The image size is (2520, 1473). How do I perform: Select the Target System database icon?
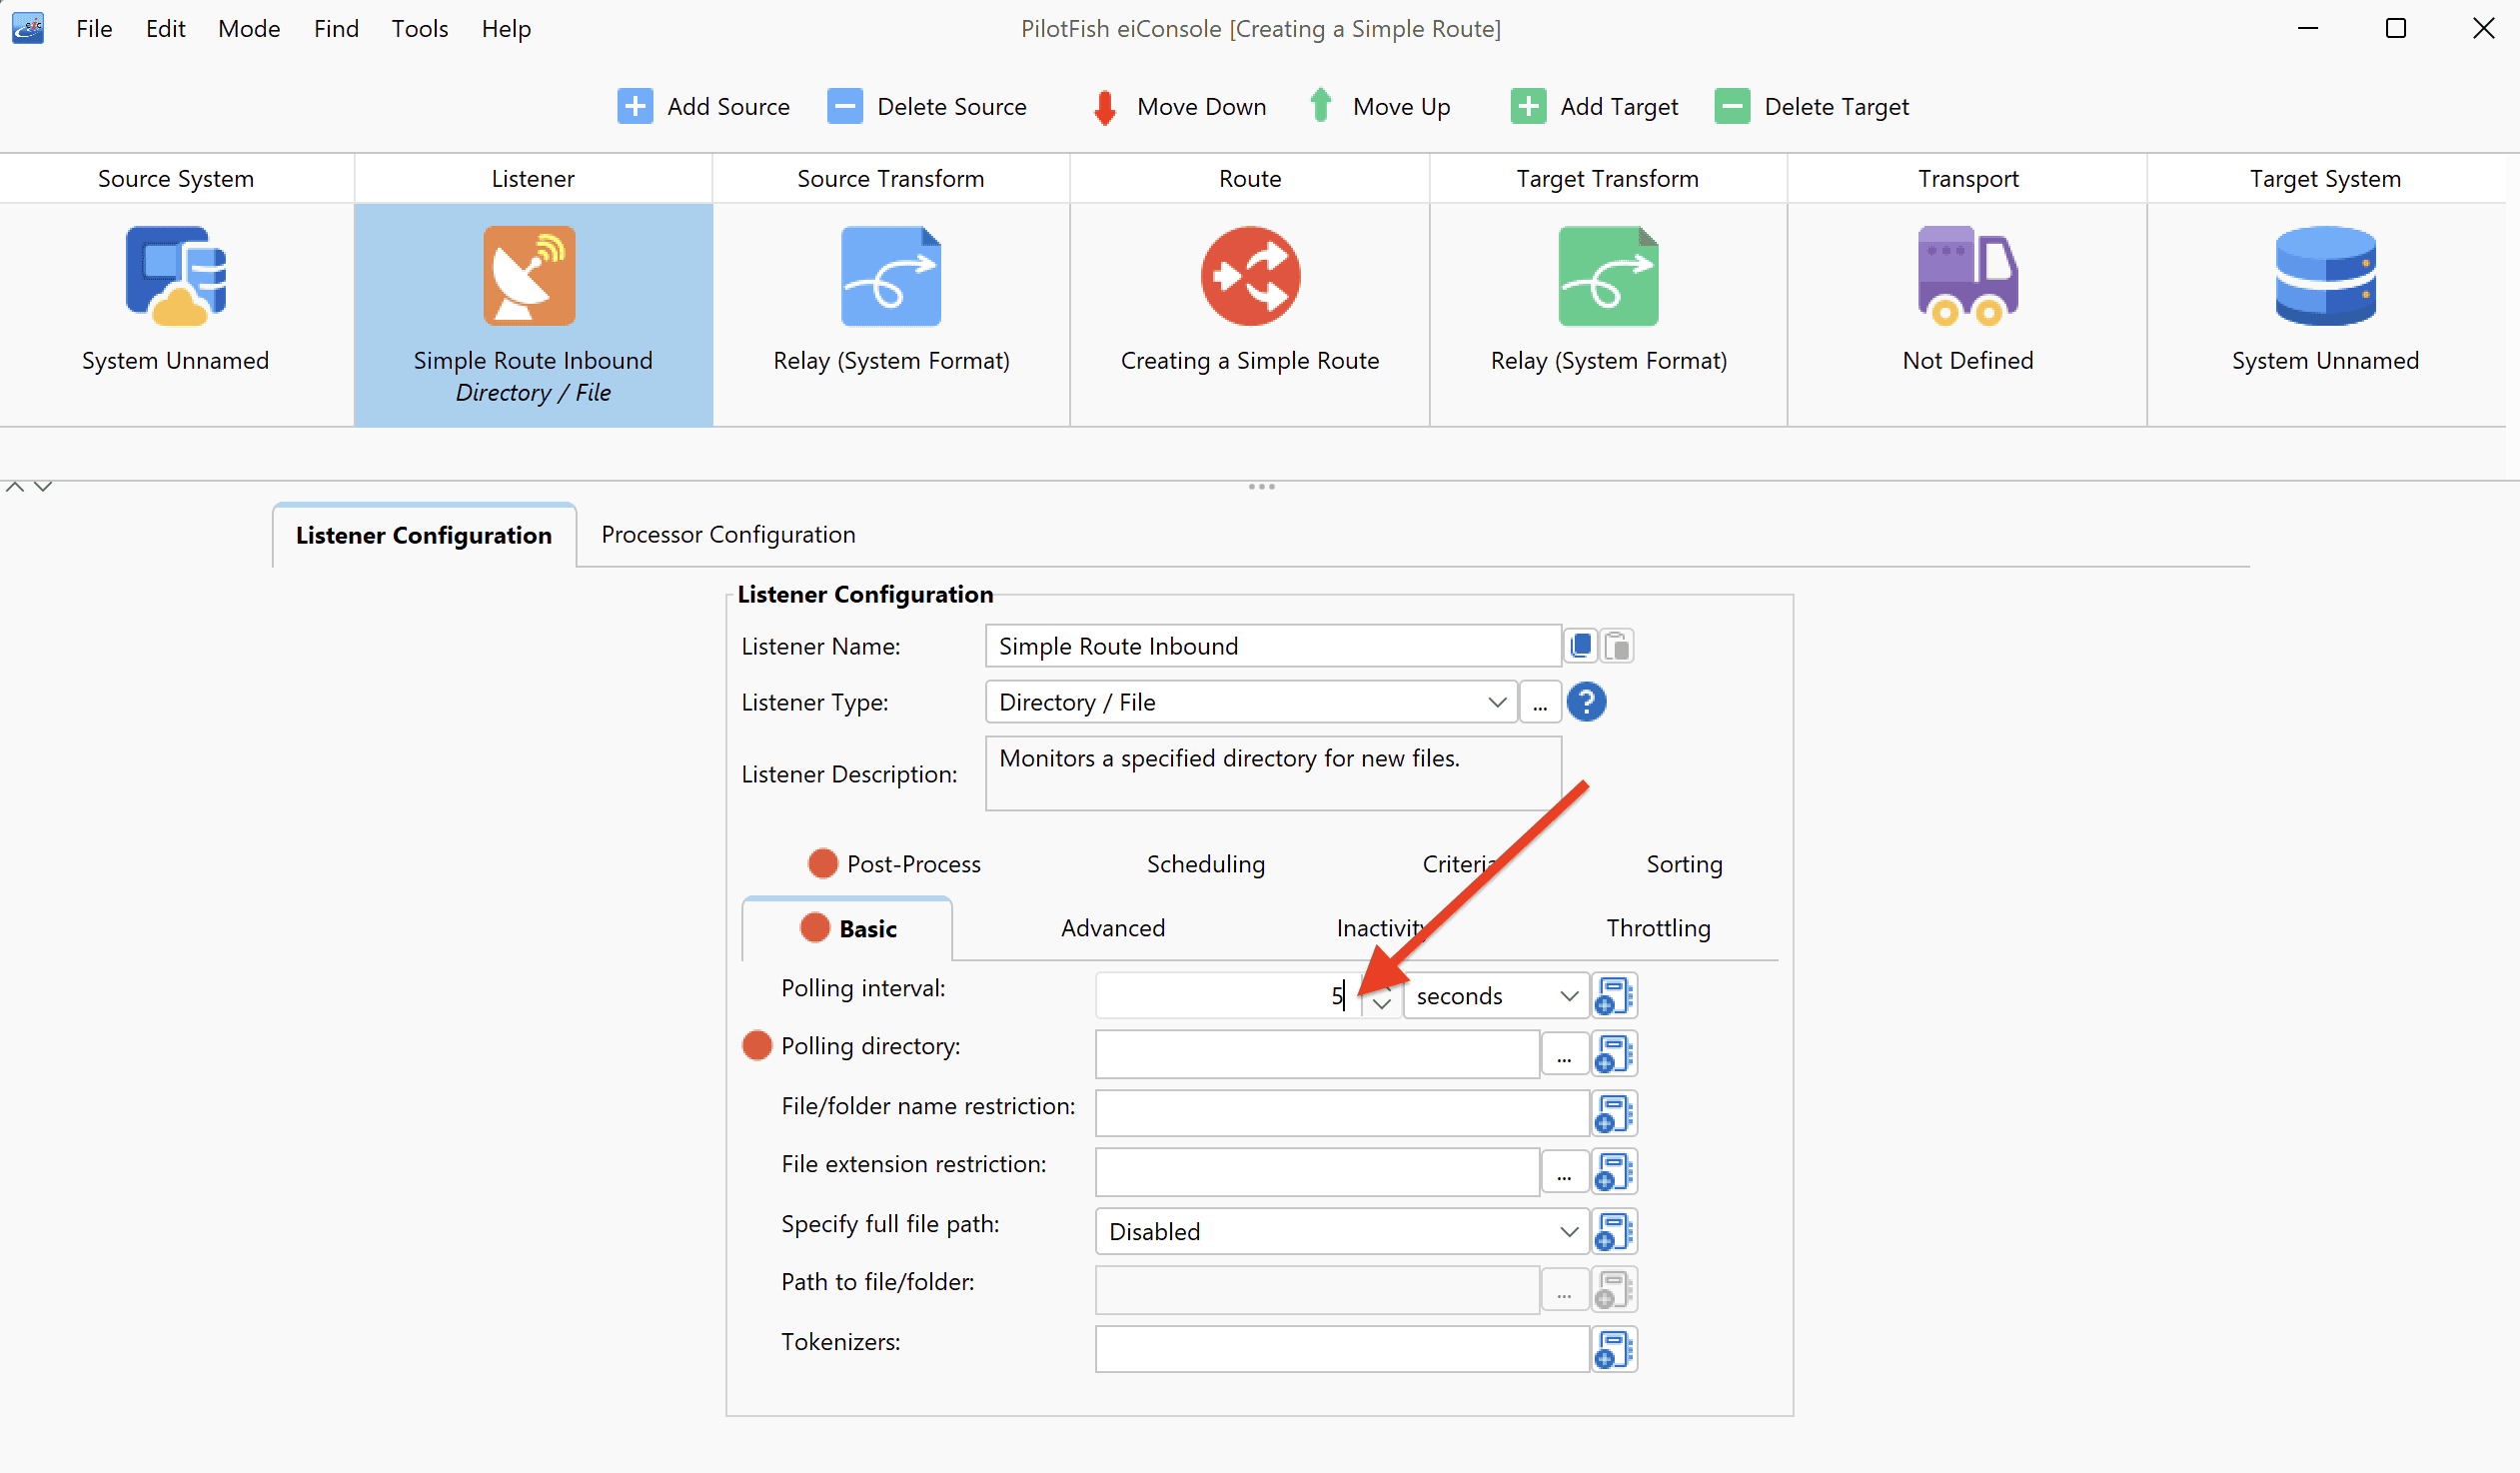2326,276
